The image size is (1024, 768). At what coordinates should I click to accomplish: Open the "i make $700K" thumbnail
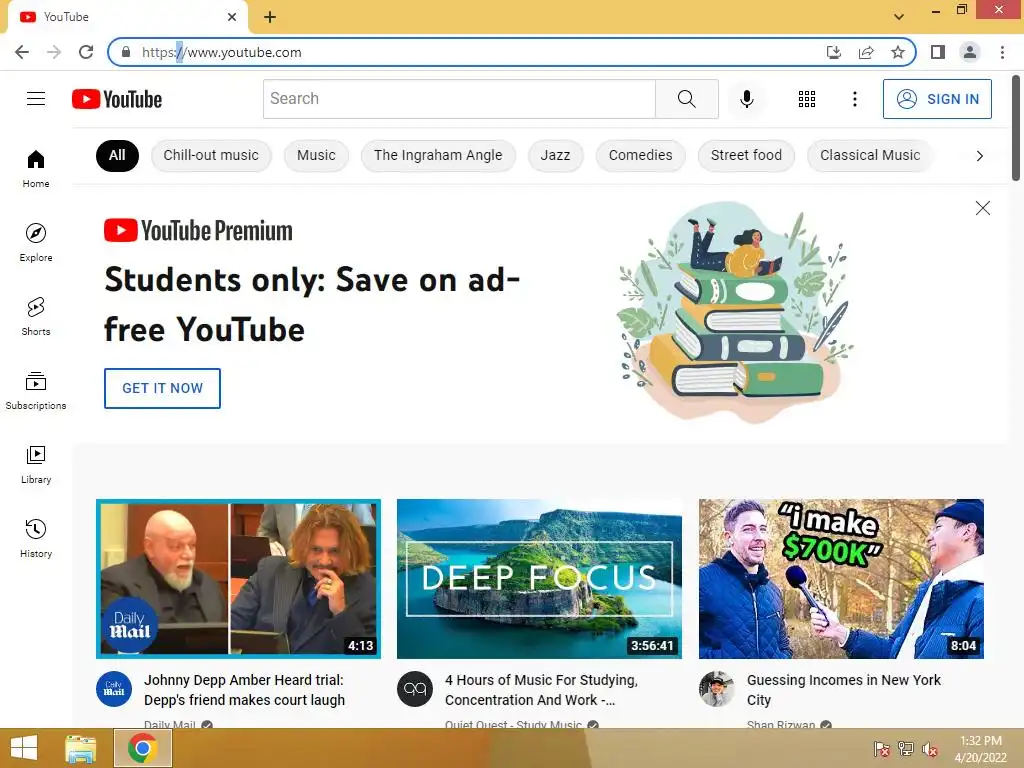[841, 579]
